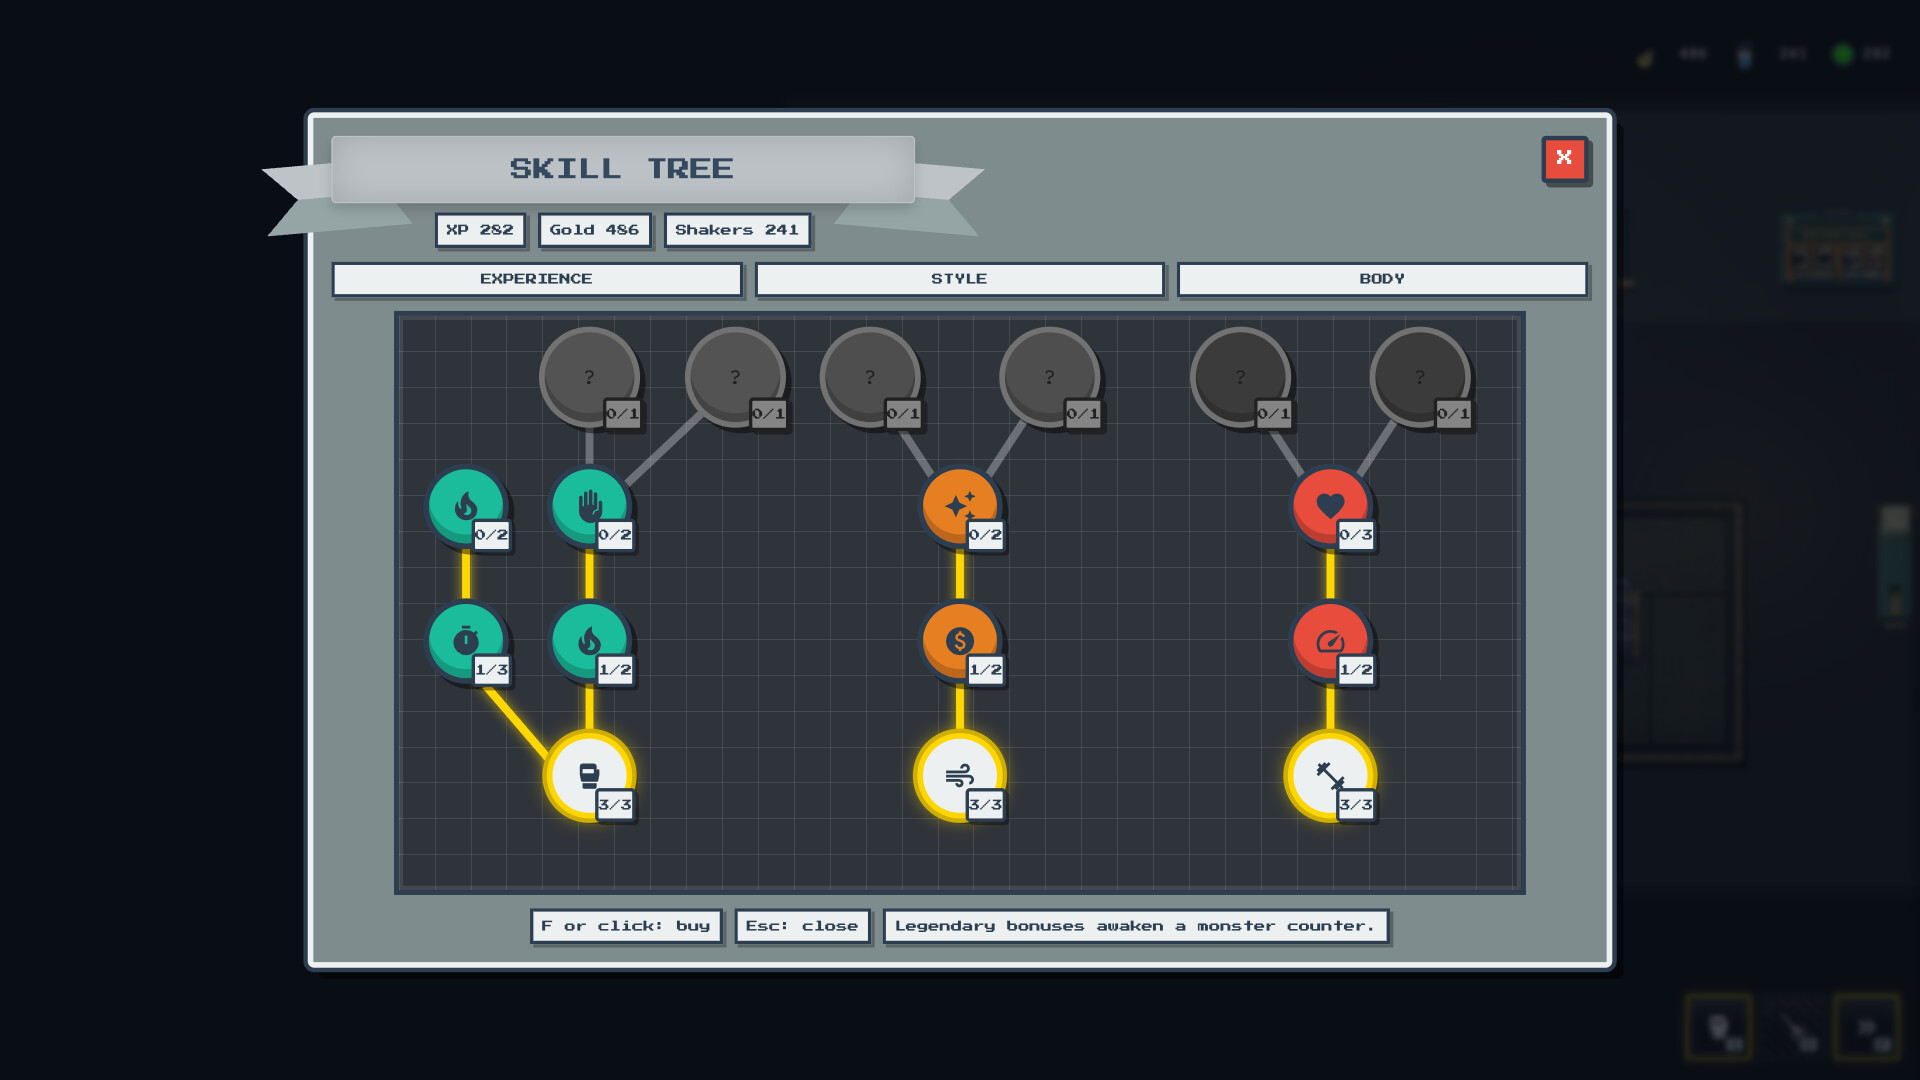Click the Gold 486 counter
The image size is (1920, 1080).
point(594,230)
